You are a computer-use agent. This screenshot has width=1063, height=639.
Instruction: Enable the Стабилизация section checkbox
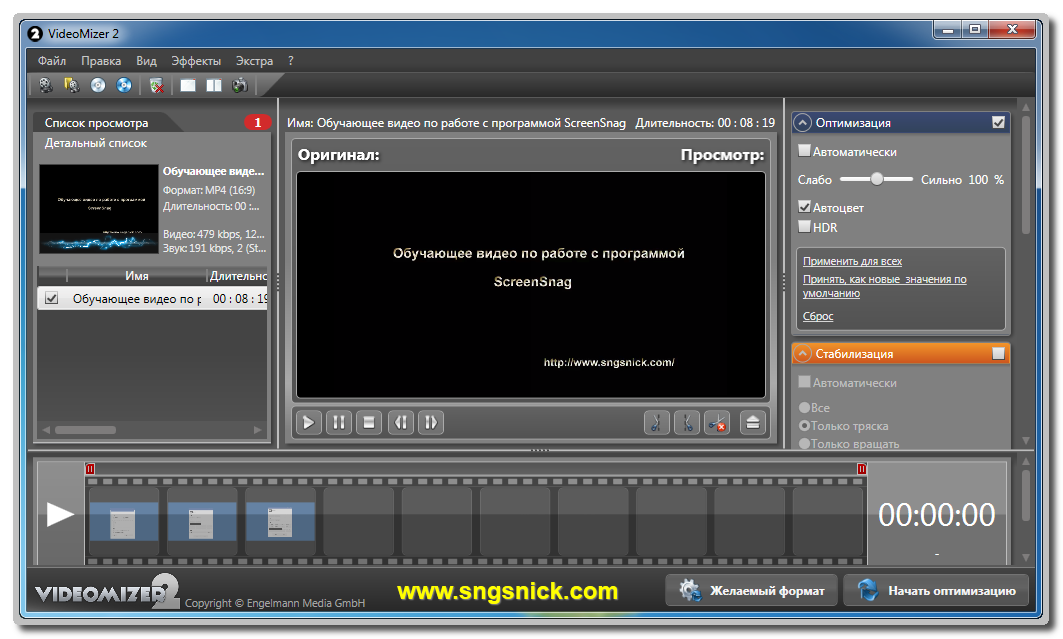coord(998,354)
